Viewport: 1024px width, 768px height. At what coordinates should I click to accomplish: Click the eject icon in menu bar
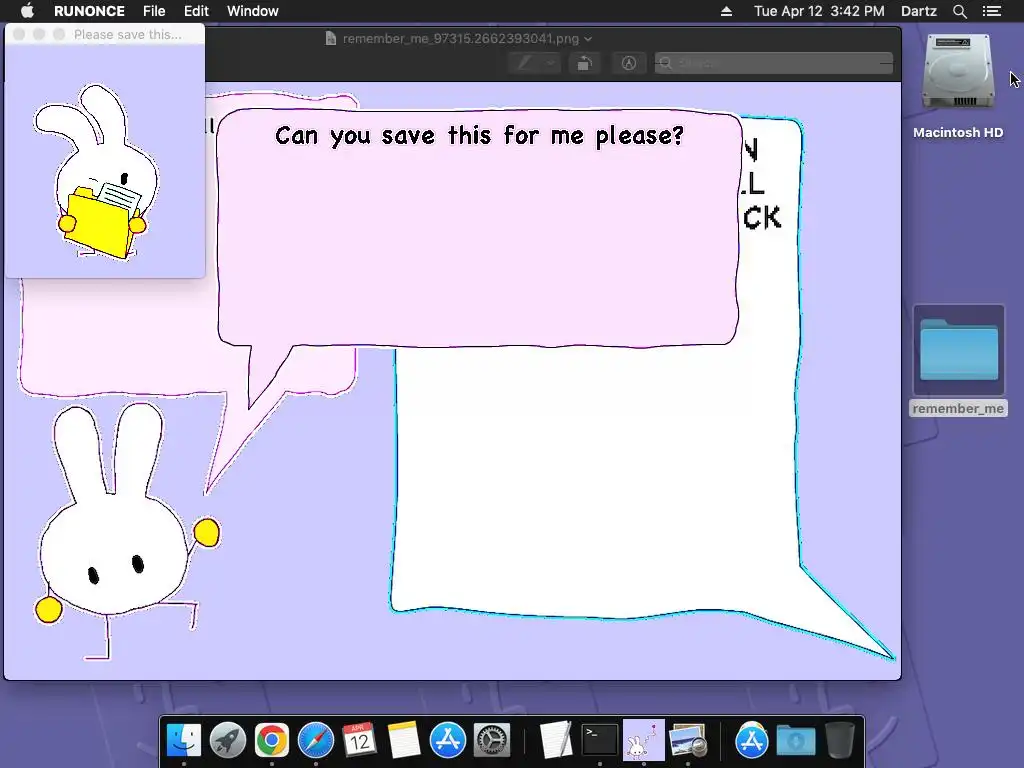[x=726, y=11]
